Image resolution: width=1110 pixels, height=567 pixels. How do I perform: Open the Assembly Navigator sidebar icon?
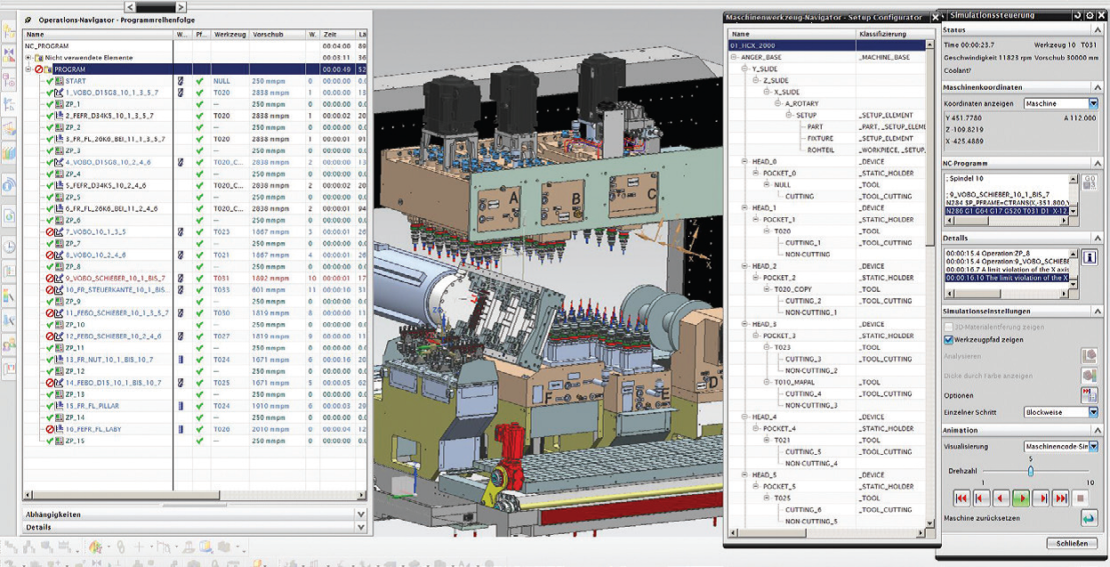tap(10, 31)
